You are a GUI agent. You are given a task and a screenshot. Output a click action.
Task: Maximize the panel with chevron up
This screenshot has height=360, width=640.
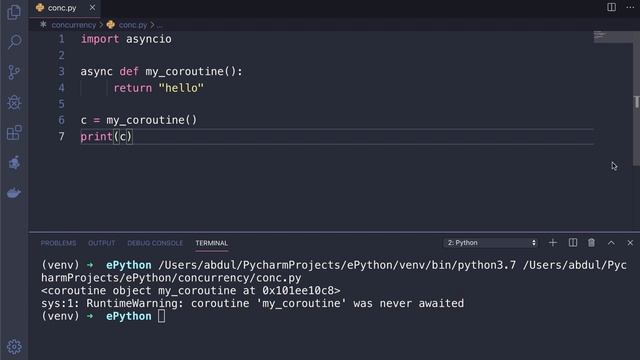coord(611,243)
